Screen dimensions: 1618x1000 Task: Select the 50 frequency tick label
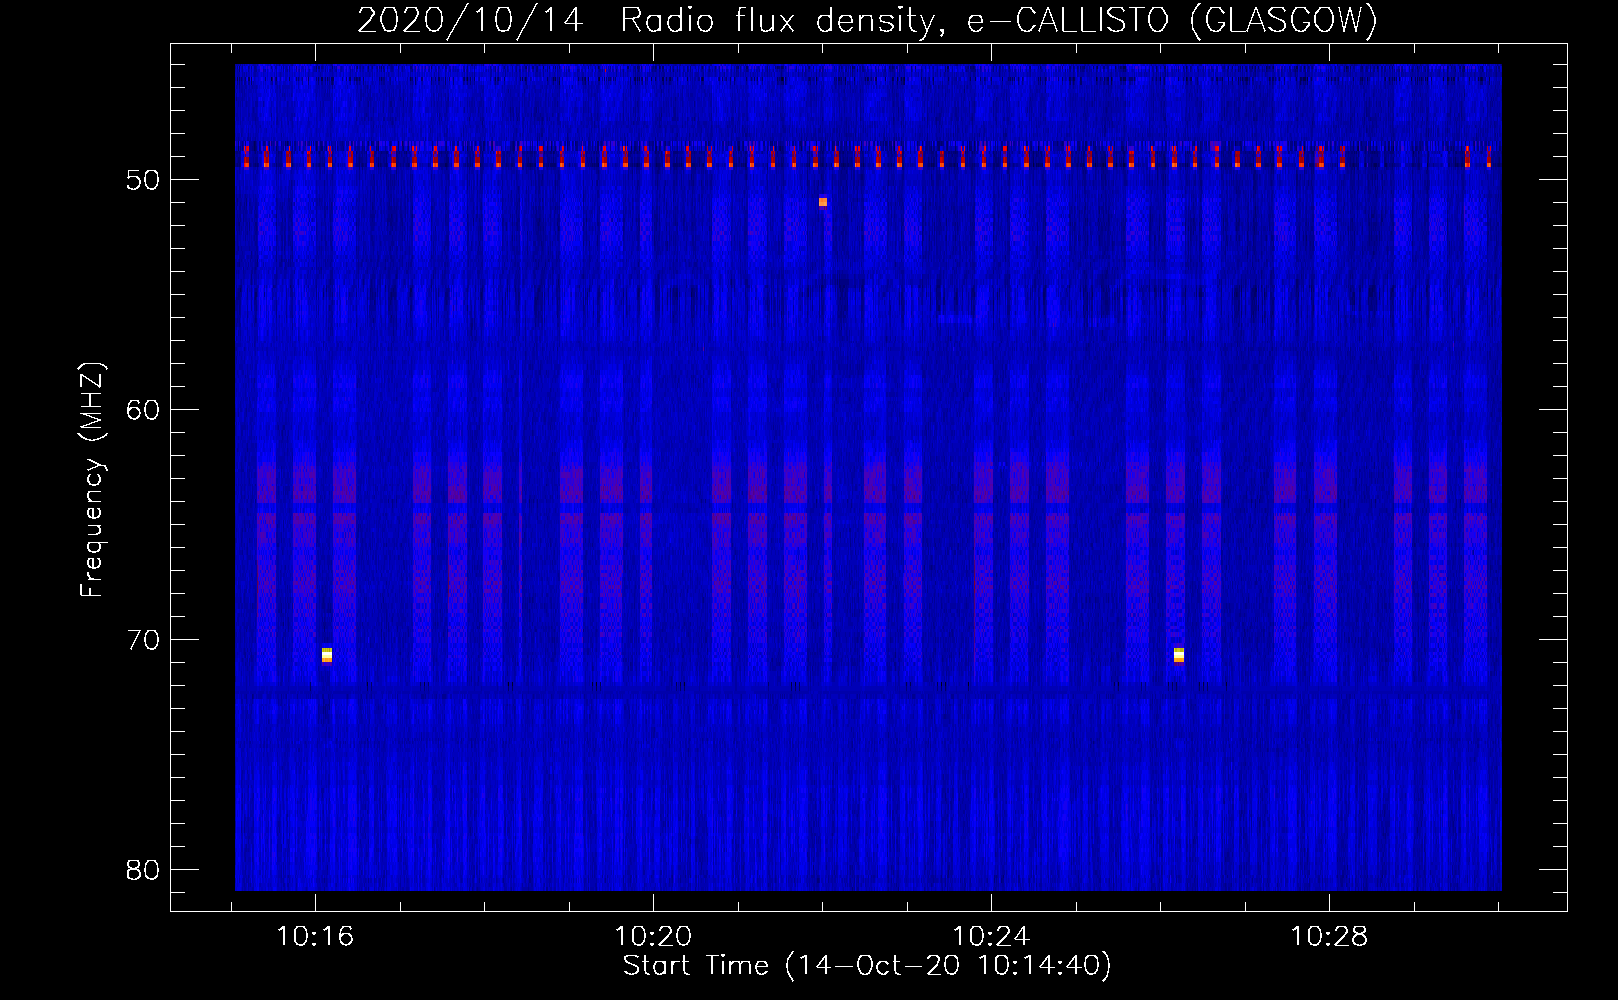(143, 180)
